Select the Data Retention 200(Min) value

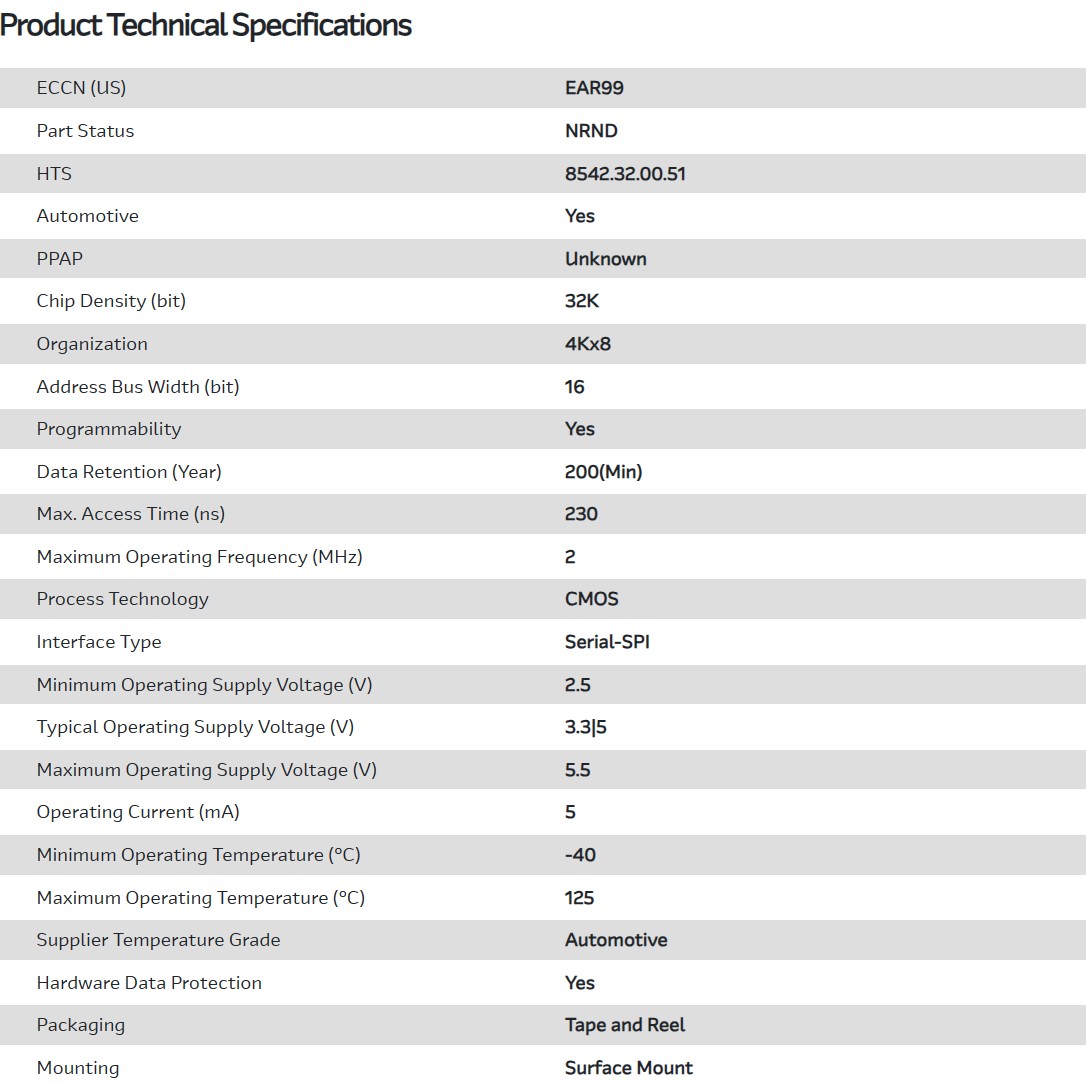point(603,472)
